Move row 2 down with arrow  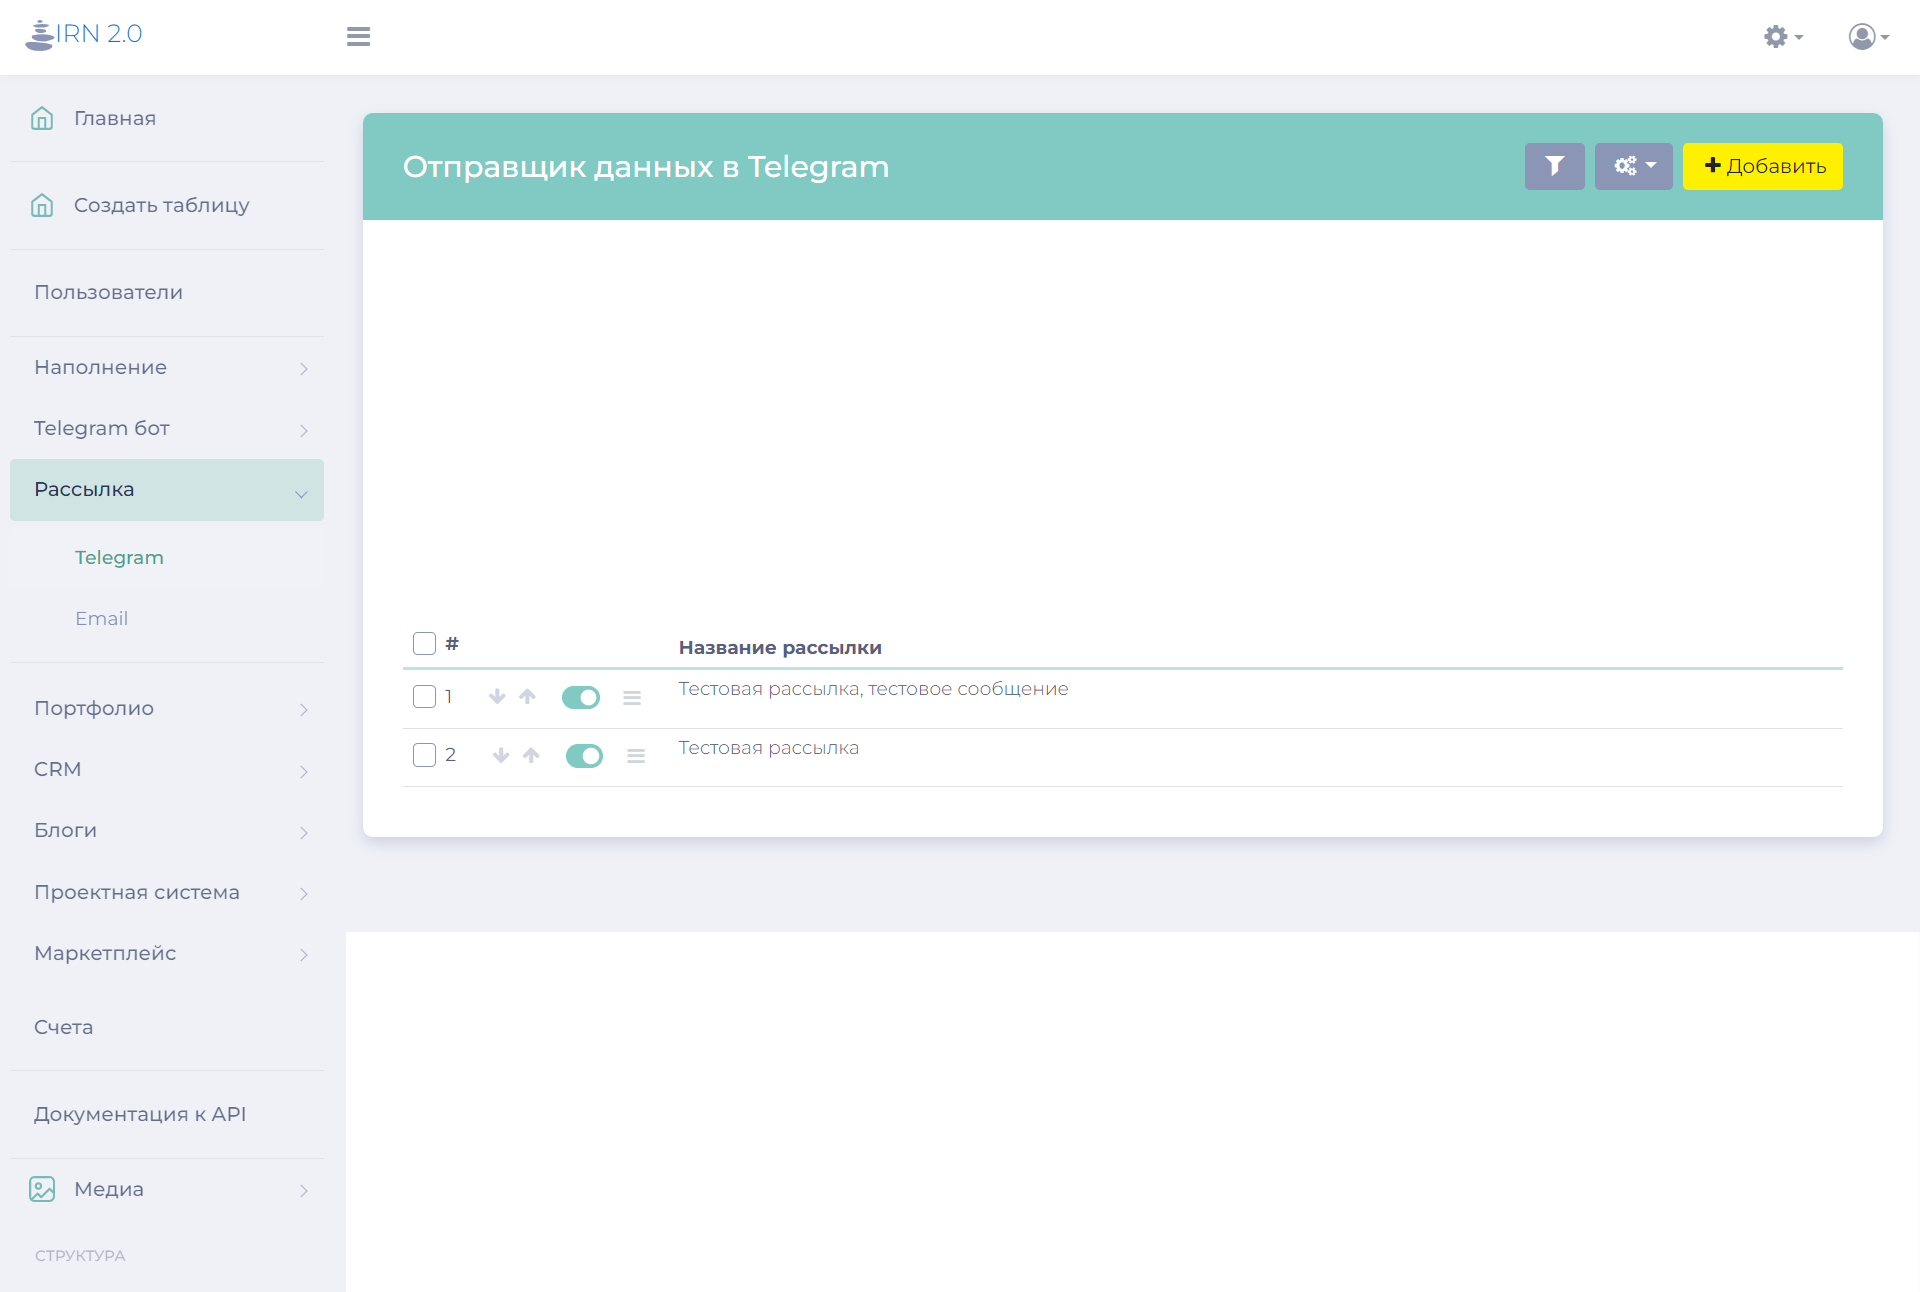tap(501, 755)
